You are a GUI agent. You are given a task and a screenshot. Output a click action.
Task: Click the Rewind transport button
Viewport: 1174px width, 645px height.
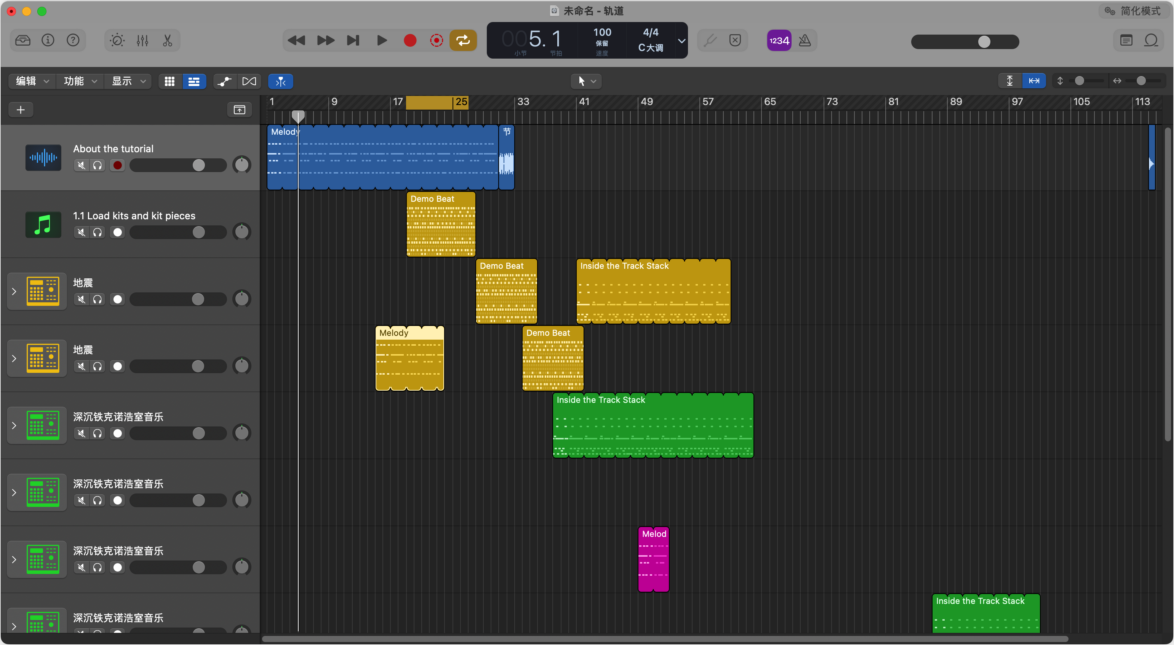[296, 40]
